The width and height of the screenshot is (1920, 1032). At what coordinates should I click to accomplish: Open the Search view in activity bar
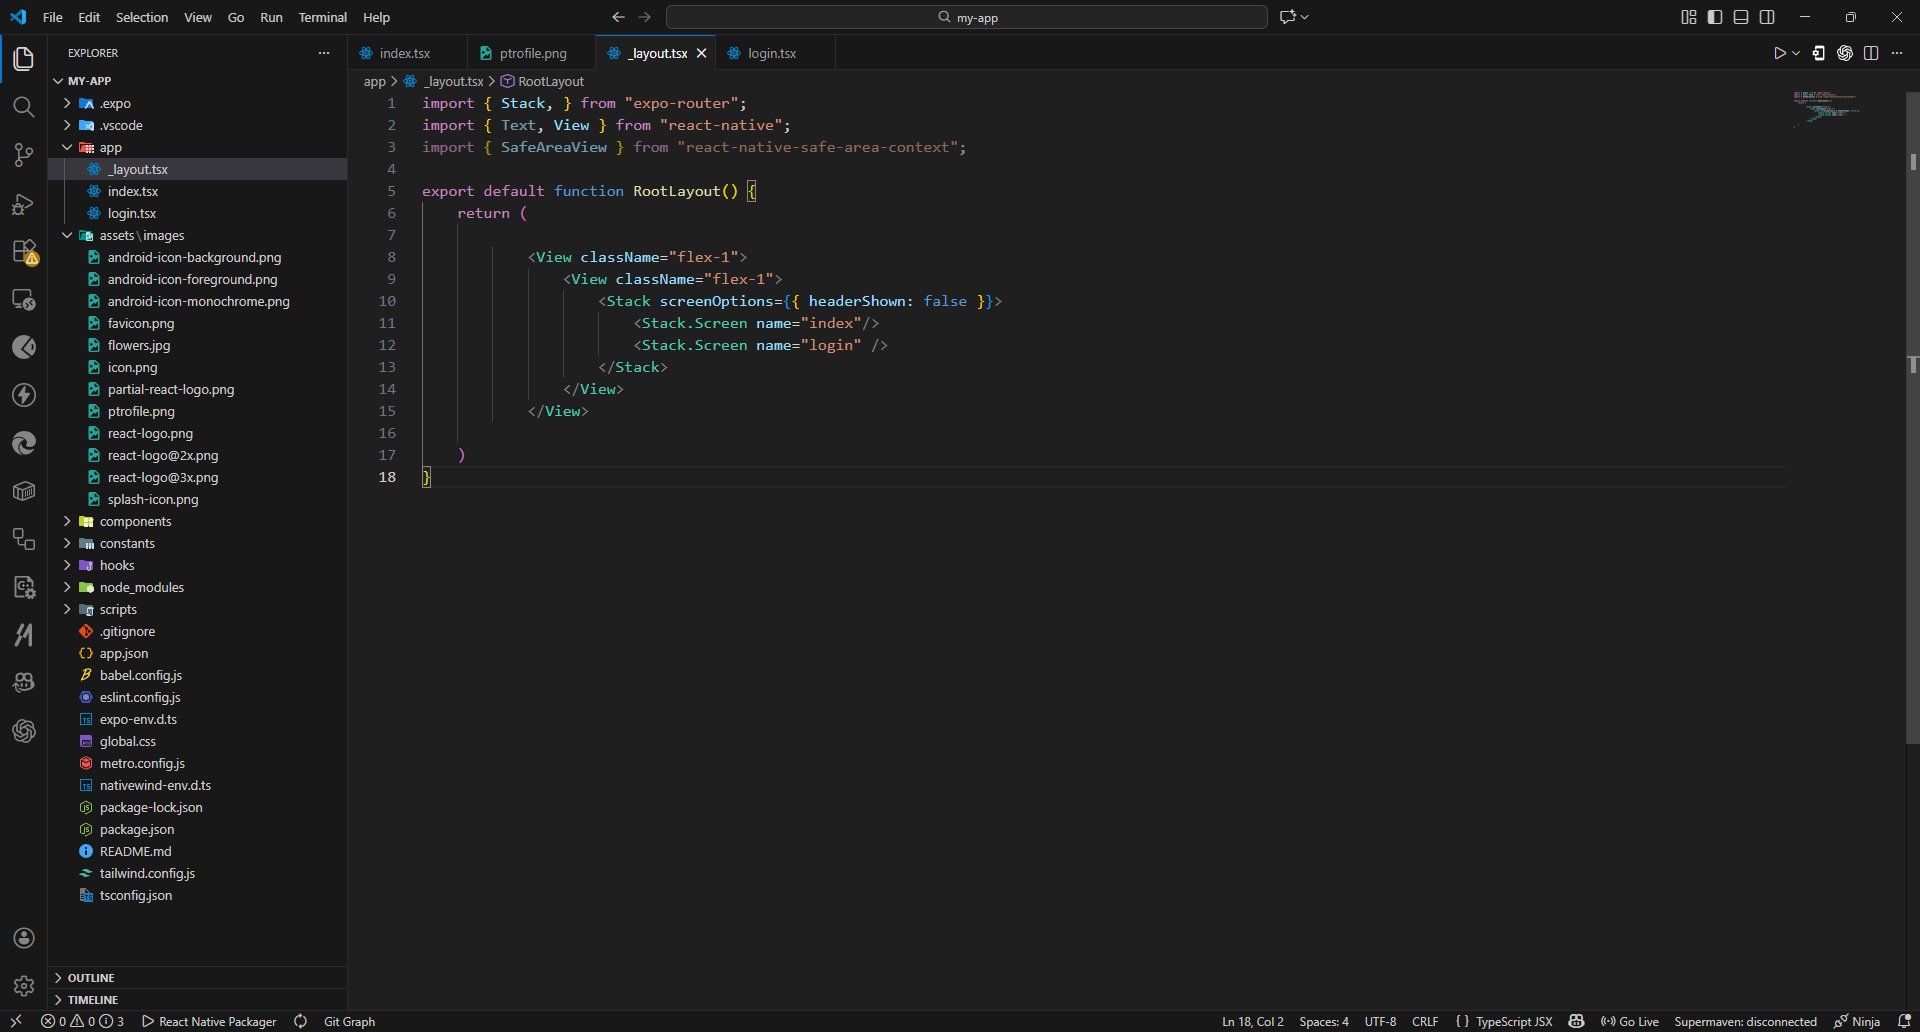(24, 107)
